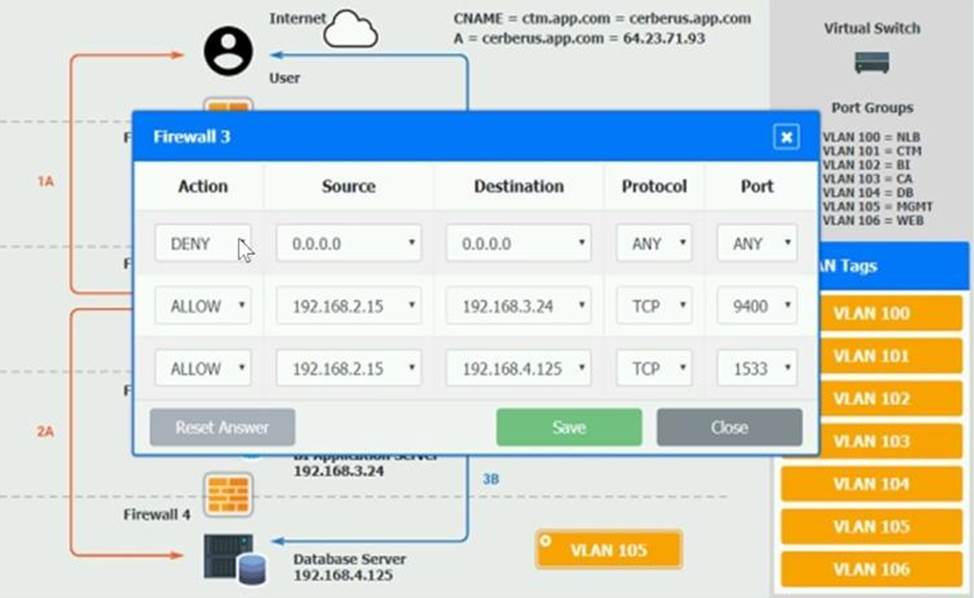The height and width of the screenshot is (598, 974).
Task: Click the Internet cloud icon
Action: tap(352, 30)
